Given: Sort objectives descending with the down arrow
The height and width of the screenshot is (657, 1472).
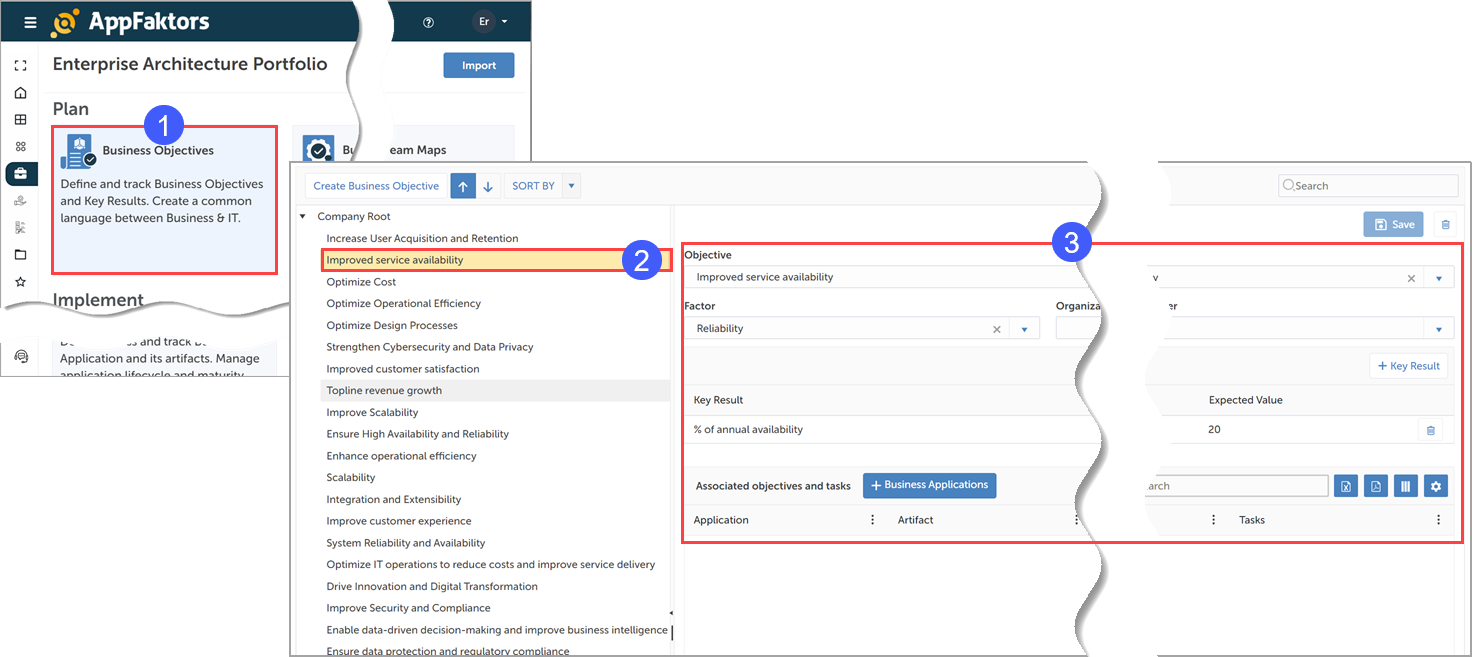Looking at the screenshot, I should coord(488,186).
